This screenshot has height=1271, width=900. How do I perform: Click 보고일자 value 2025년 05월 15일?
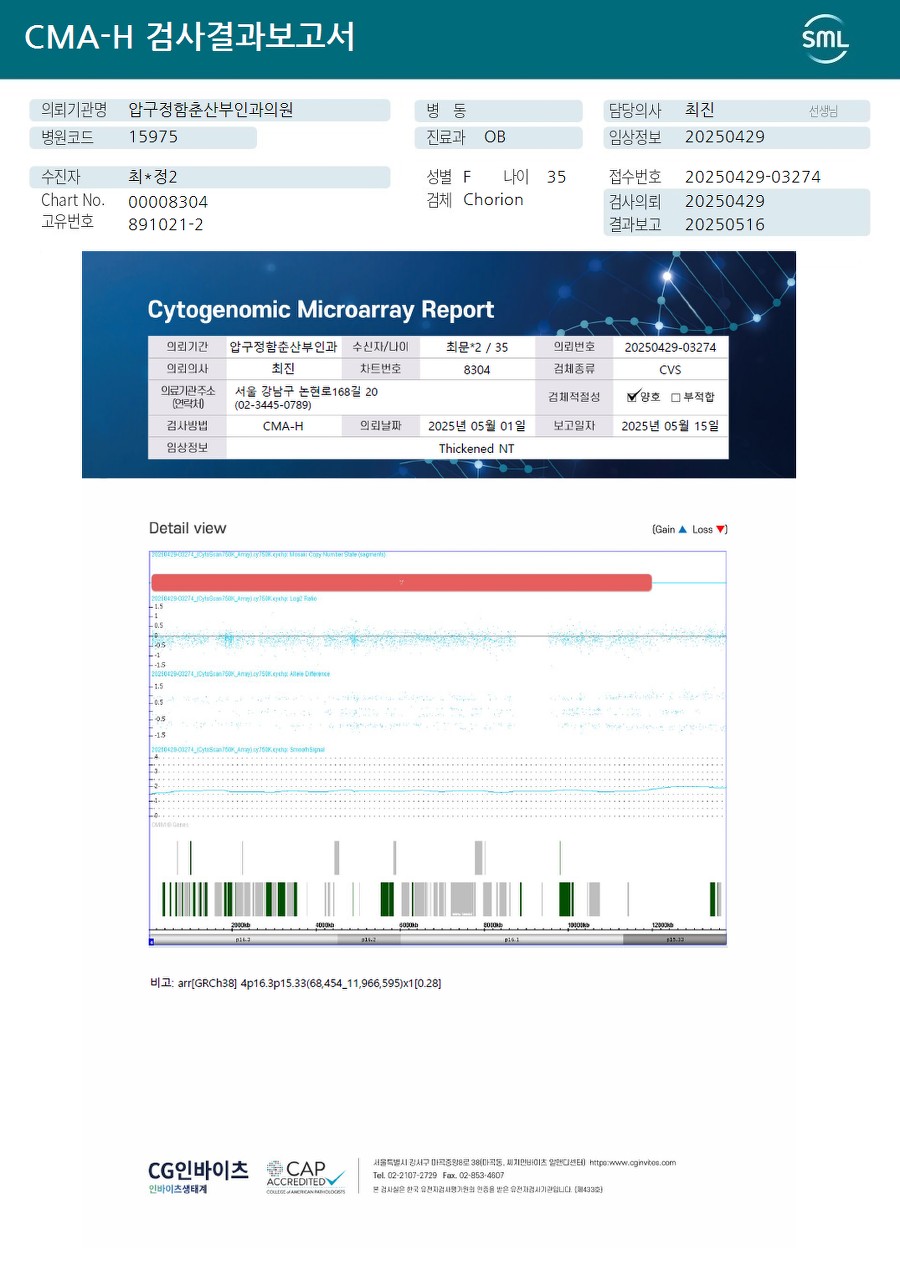pyautogui.click(x=670, y=426)
